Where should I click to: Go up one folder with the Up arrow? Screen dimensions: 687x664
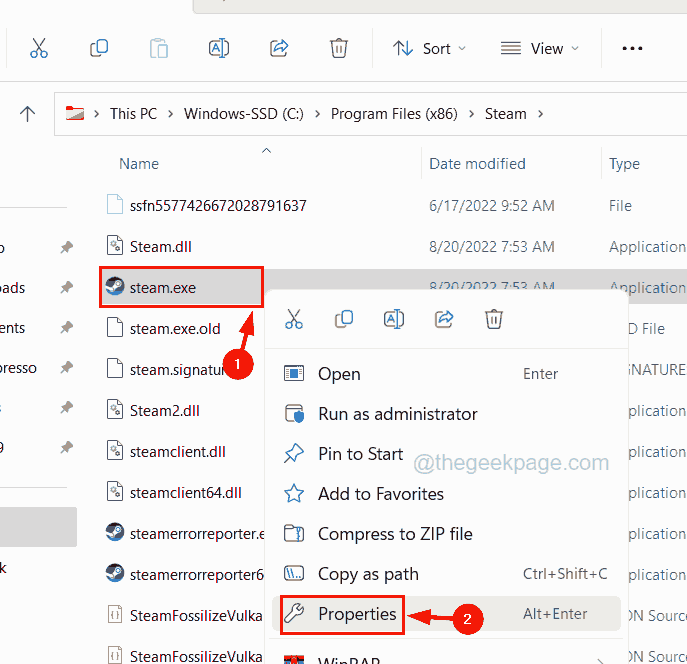(27, 114)
